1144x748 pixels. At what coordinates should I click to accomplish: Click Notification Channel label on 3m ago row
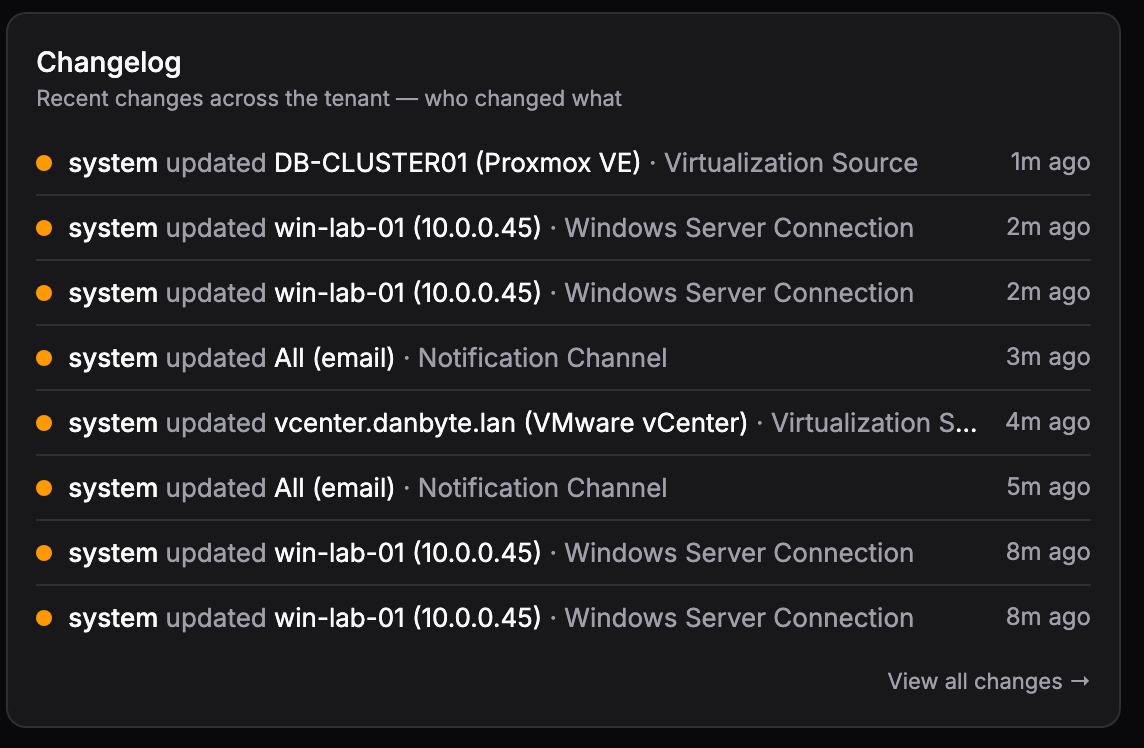pos(542,358)
